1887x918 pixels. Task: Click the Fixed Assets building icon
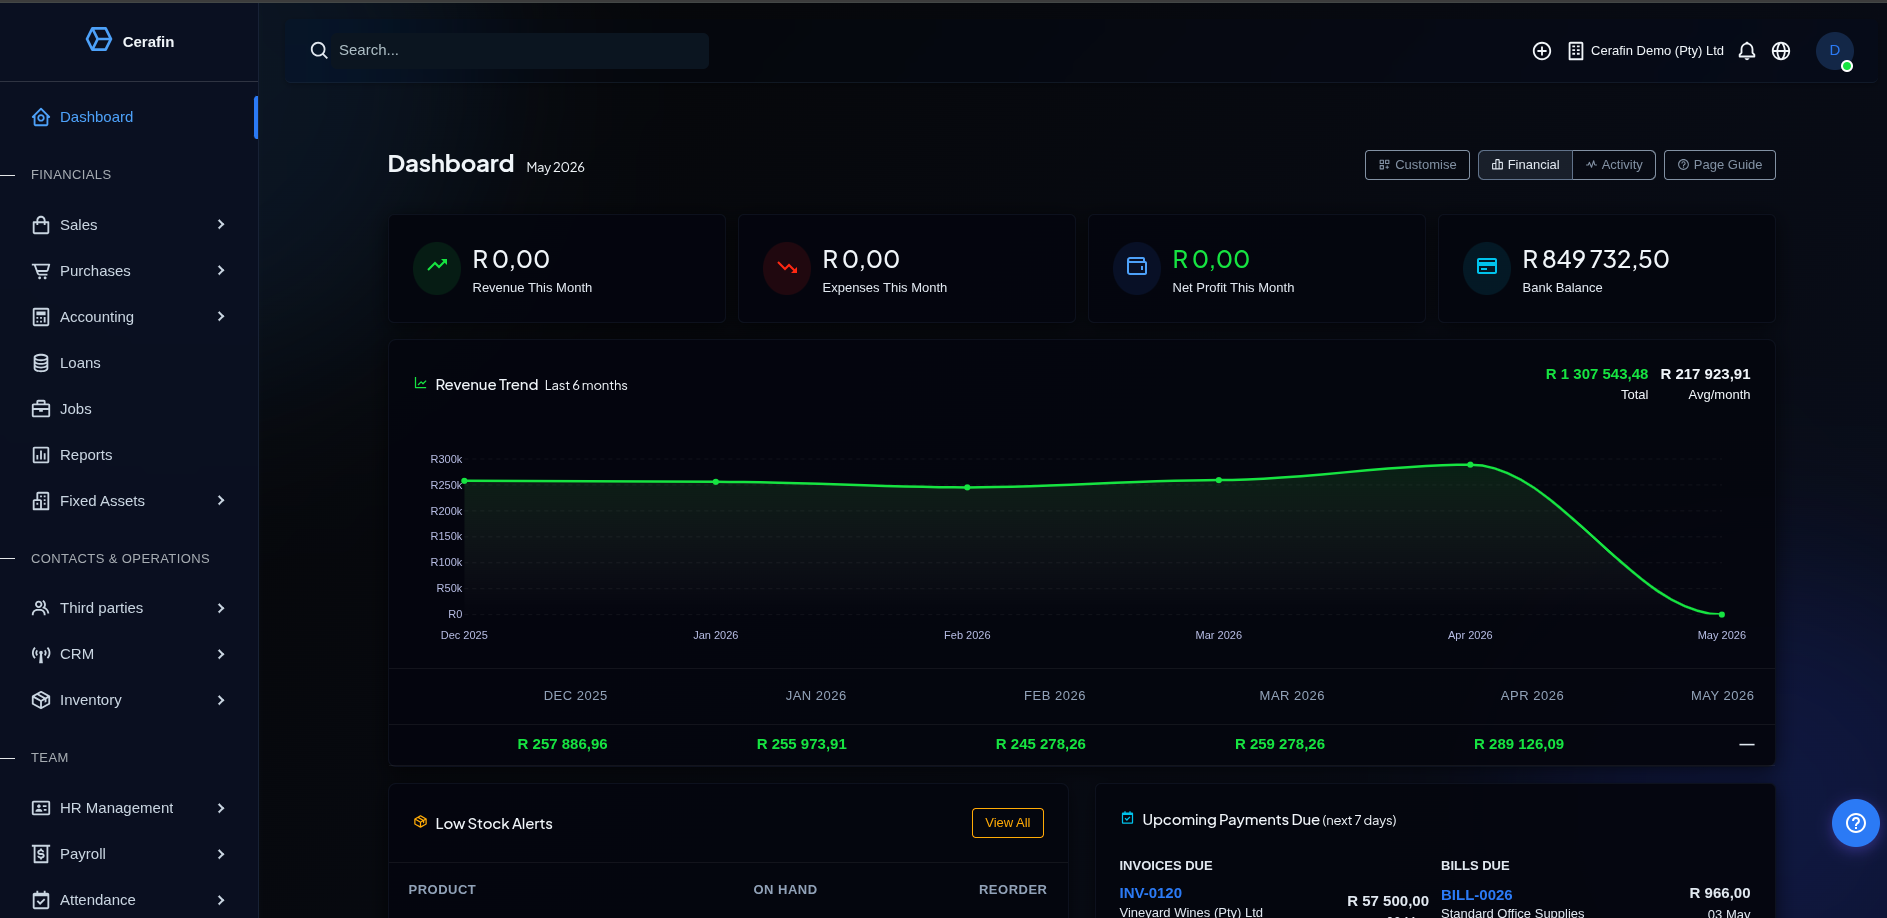pyautogui.click(x=41, y=501)
